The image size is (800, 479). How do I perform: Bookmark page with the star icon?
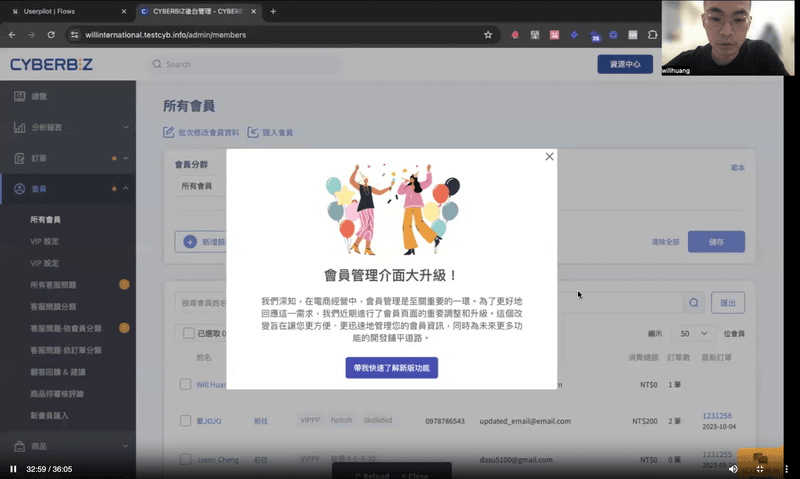point(487,34)
